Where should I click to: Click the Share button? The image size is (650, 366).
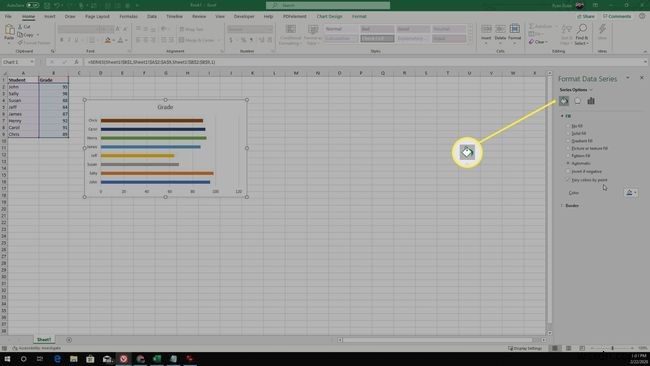tap(586, 16)
